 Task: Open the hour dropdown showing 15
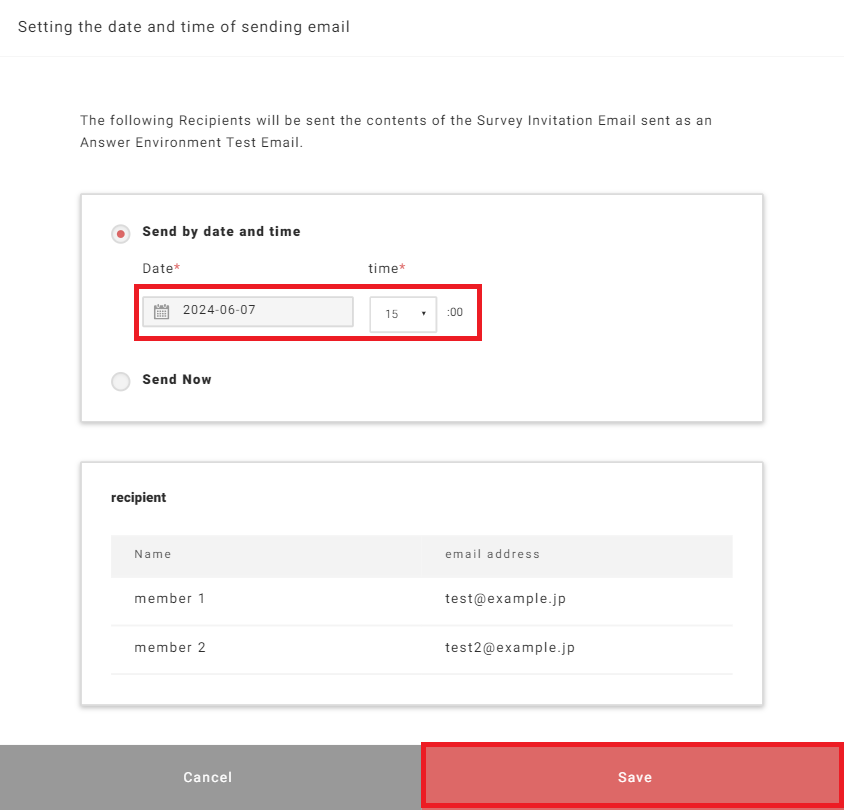(x=402, y=314)
